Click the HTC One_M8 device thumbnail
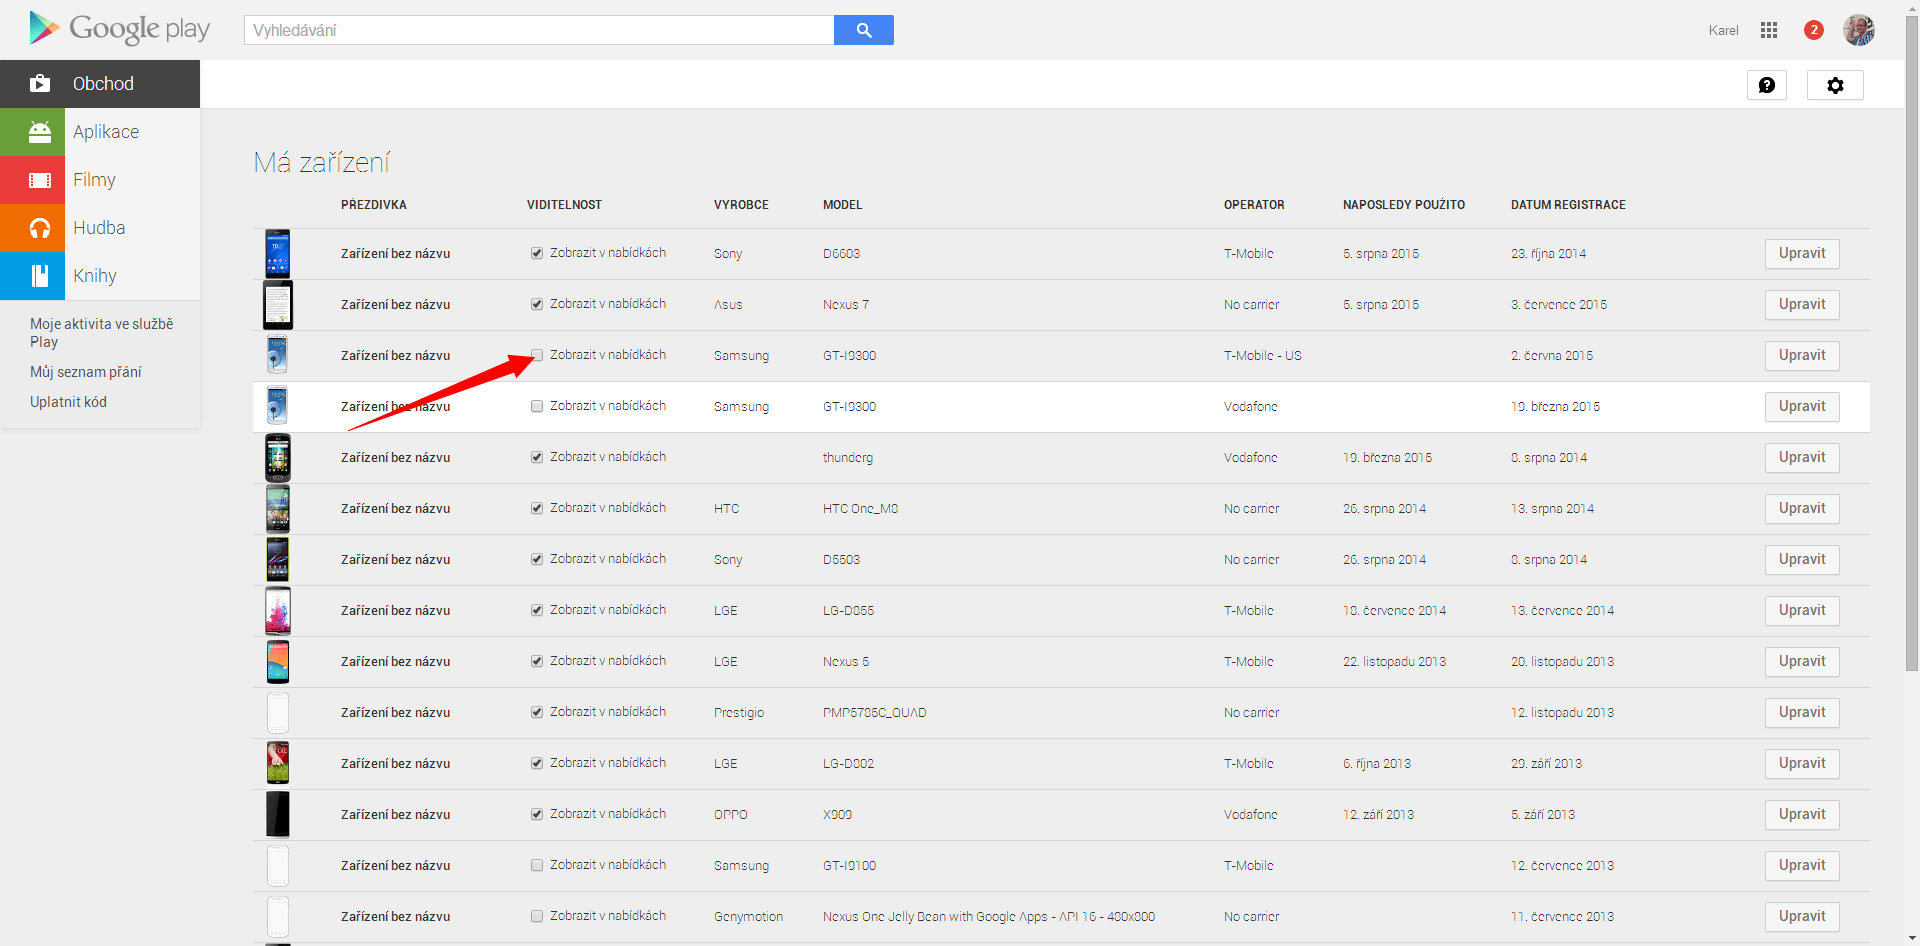The image size is (1920, 946). coord(278,509)
